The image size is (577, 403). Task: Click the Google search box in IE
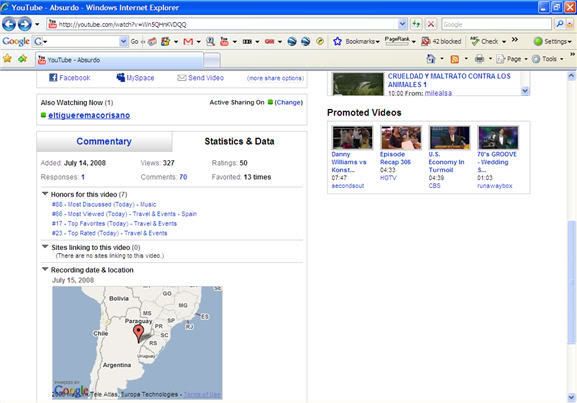pyautogui.click(x=496, y=25)
